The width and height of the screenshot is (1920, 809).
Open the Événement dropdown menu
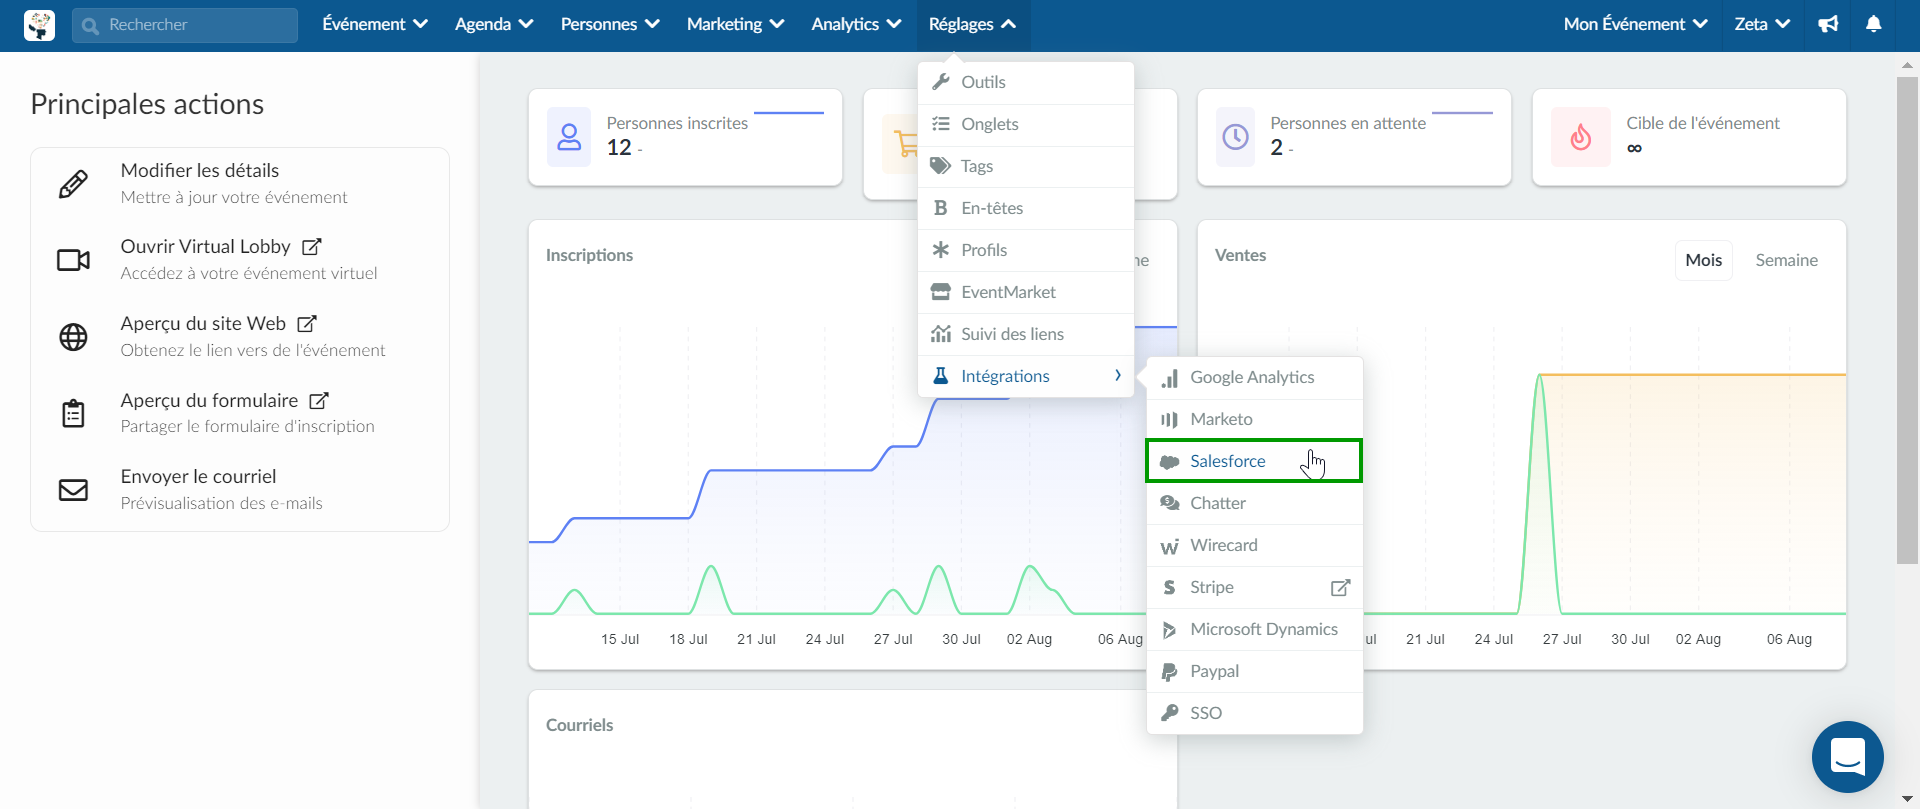(x=375, y=24)
